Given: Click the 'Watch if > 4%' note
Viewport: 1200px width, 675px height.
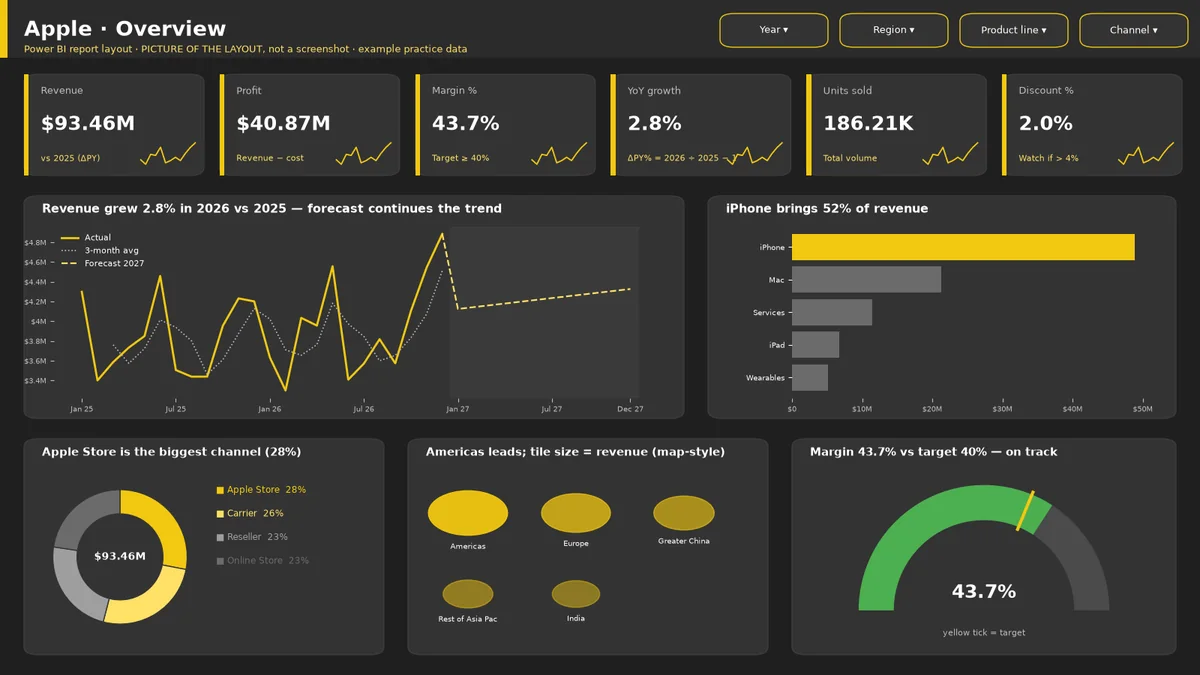Looking at the screenshot, I should click(x=1049, y=158).
